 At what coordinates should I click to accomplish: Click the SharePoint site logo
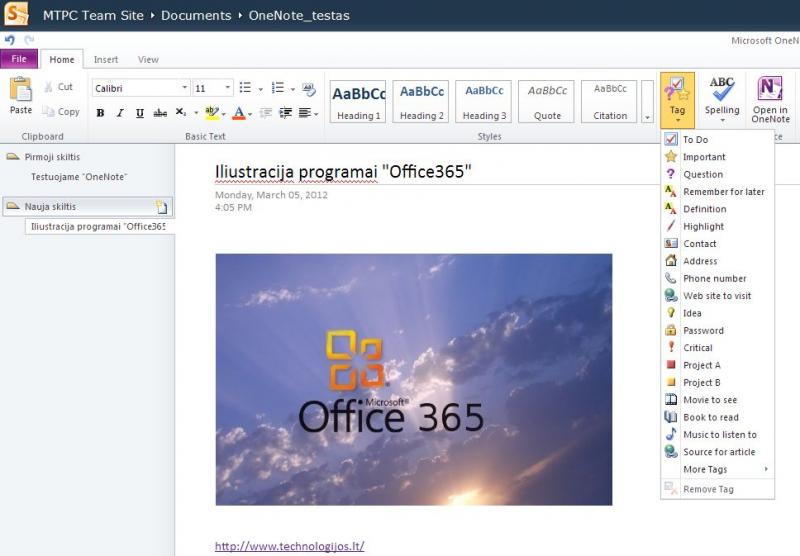16,14
